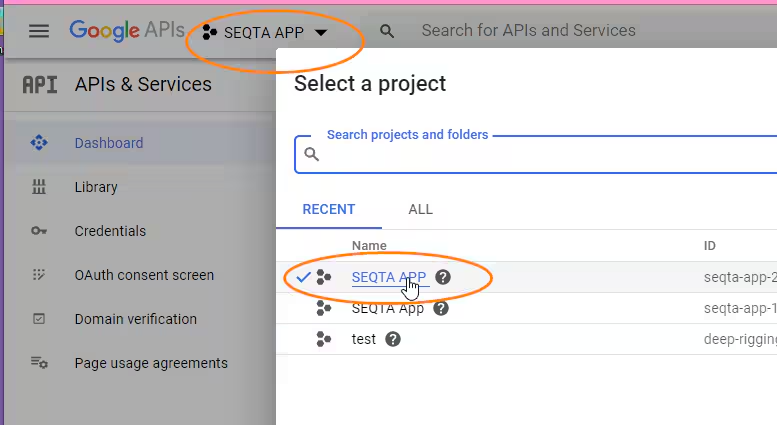
Task: Click the project icon in test row
Action: point(324,339)
